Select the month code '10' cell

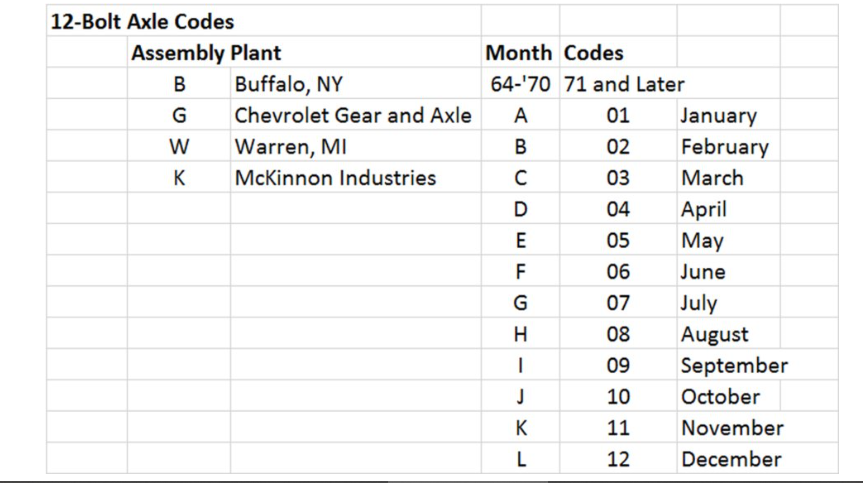618,397
